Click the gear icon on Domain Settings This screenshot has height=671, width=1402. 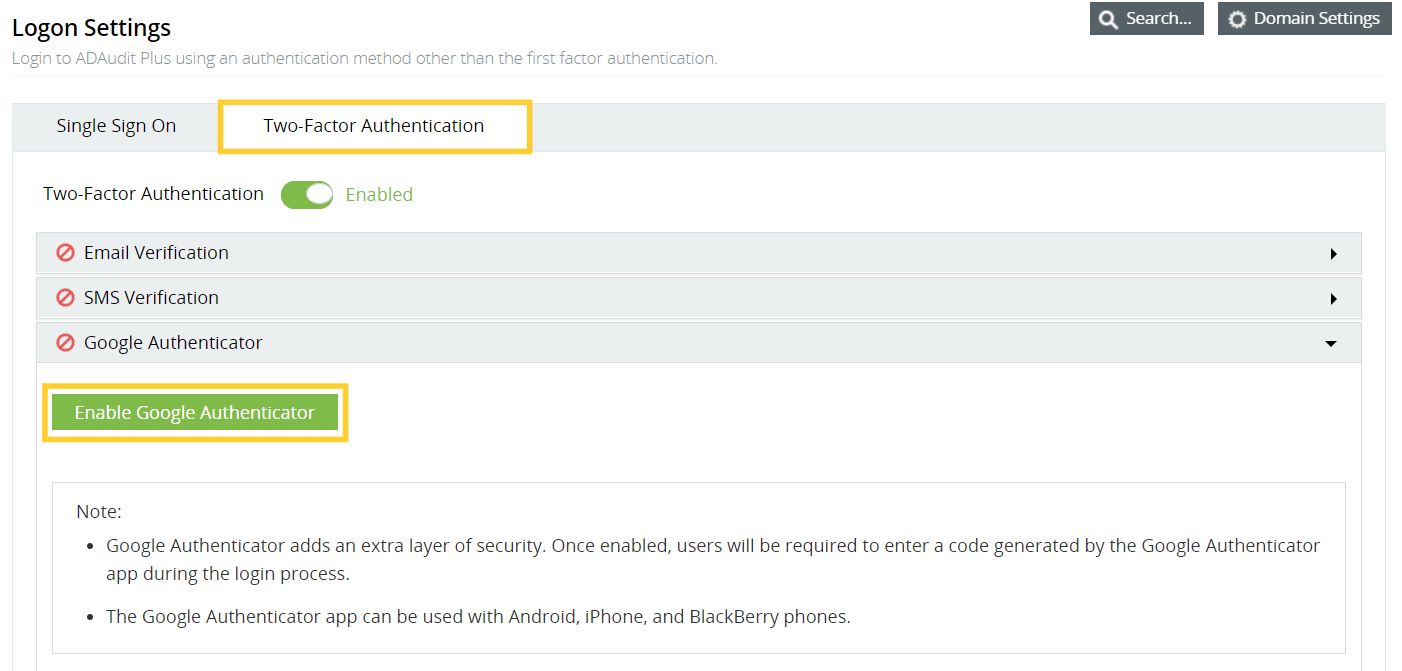pyautogui.click(x=1237, y=18)
